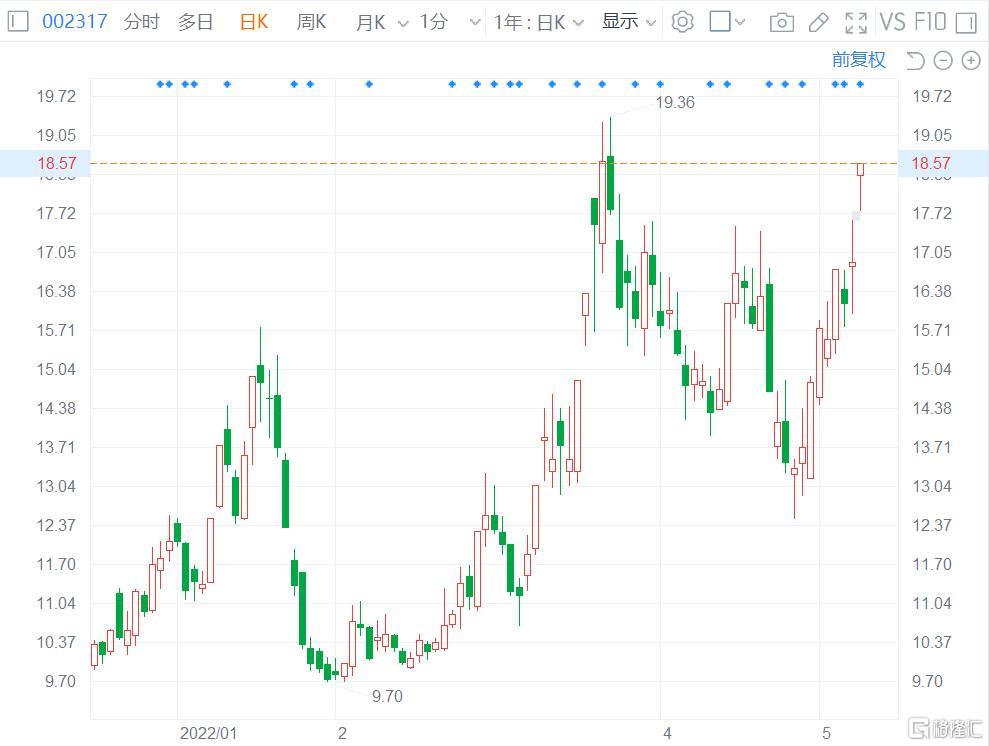The height and width of the screenshot is (746, 989).
Task: Click the 15.04 value on right price axis
Action: [932, 370]
